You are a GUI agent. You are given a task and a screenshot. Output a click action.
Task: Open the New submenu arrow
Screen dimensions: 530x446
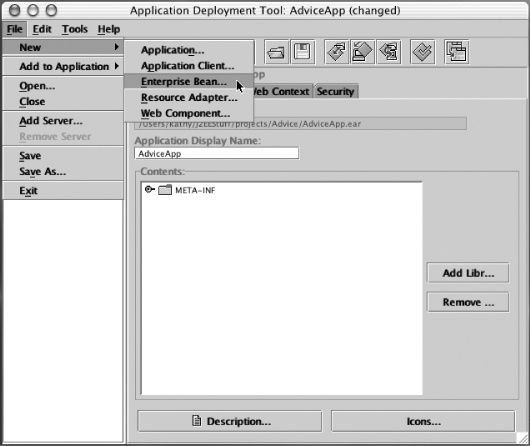click(117, 47)
